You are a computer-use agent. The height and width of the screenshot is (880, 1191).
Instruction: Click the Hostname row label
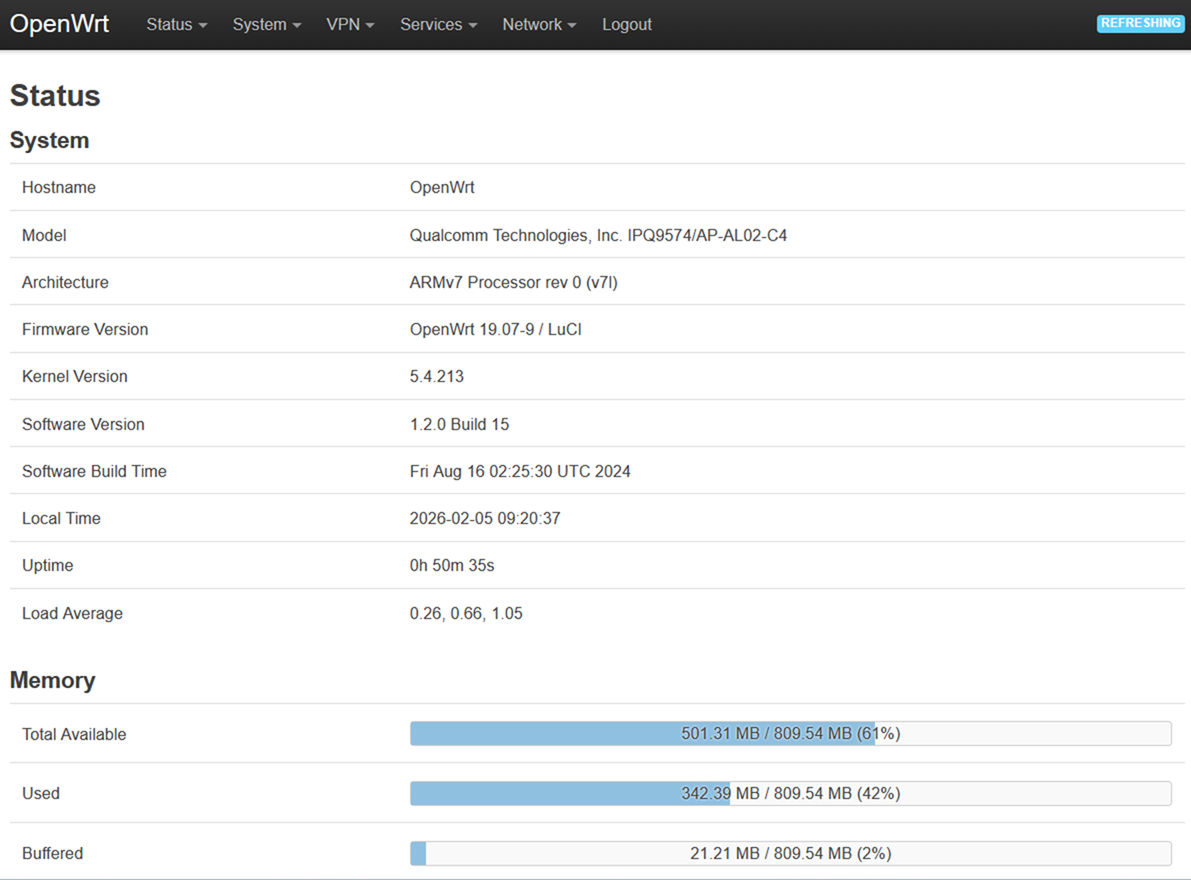tap(58, 188)
